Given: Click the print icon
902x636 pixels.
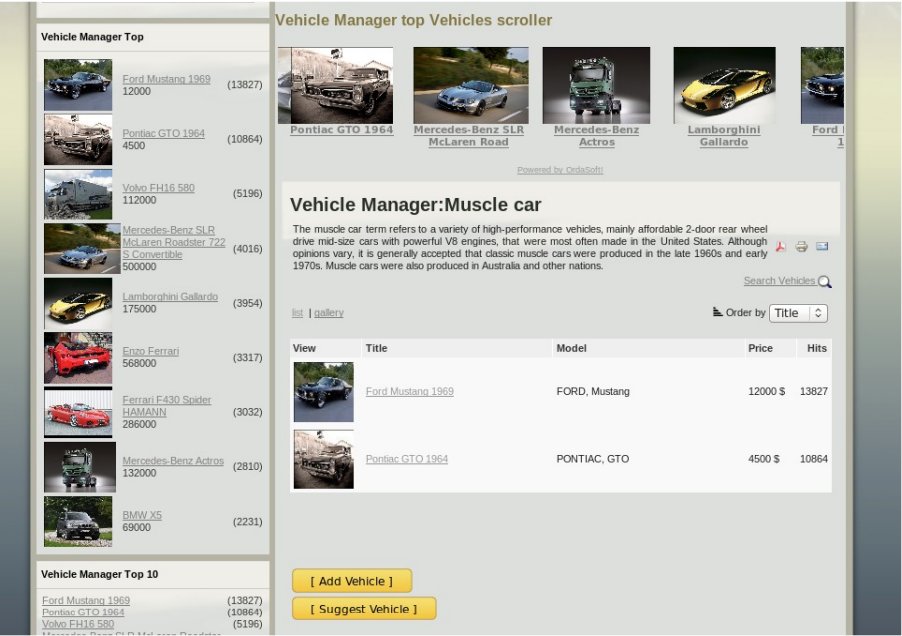Looking at the screenshot, I should [801, 247].
